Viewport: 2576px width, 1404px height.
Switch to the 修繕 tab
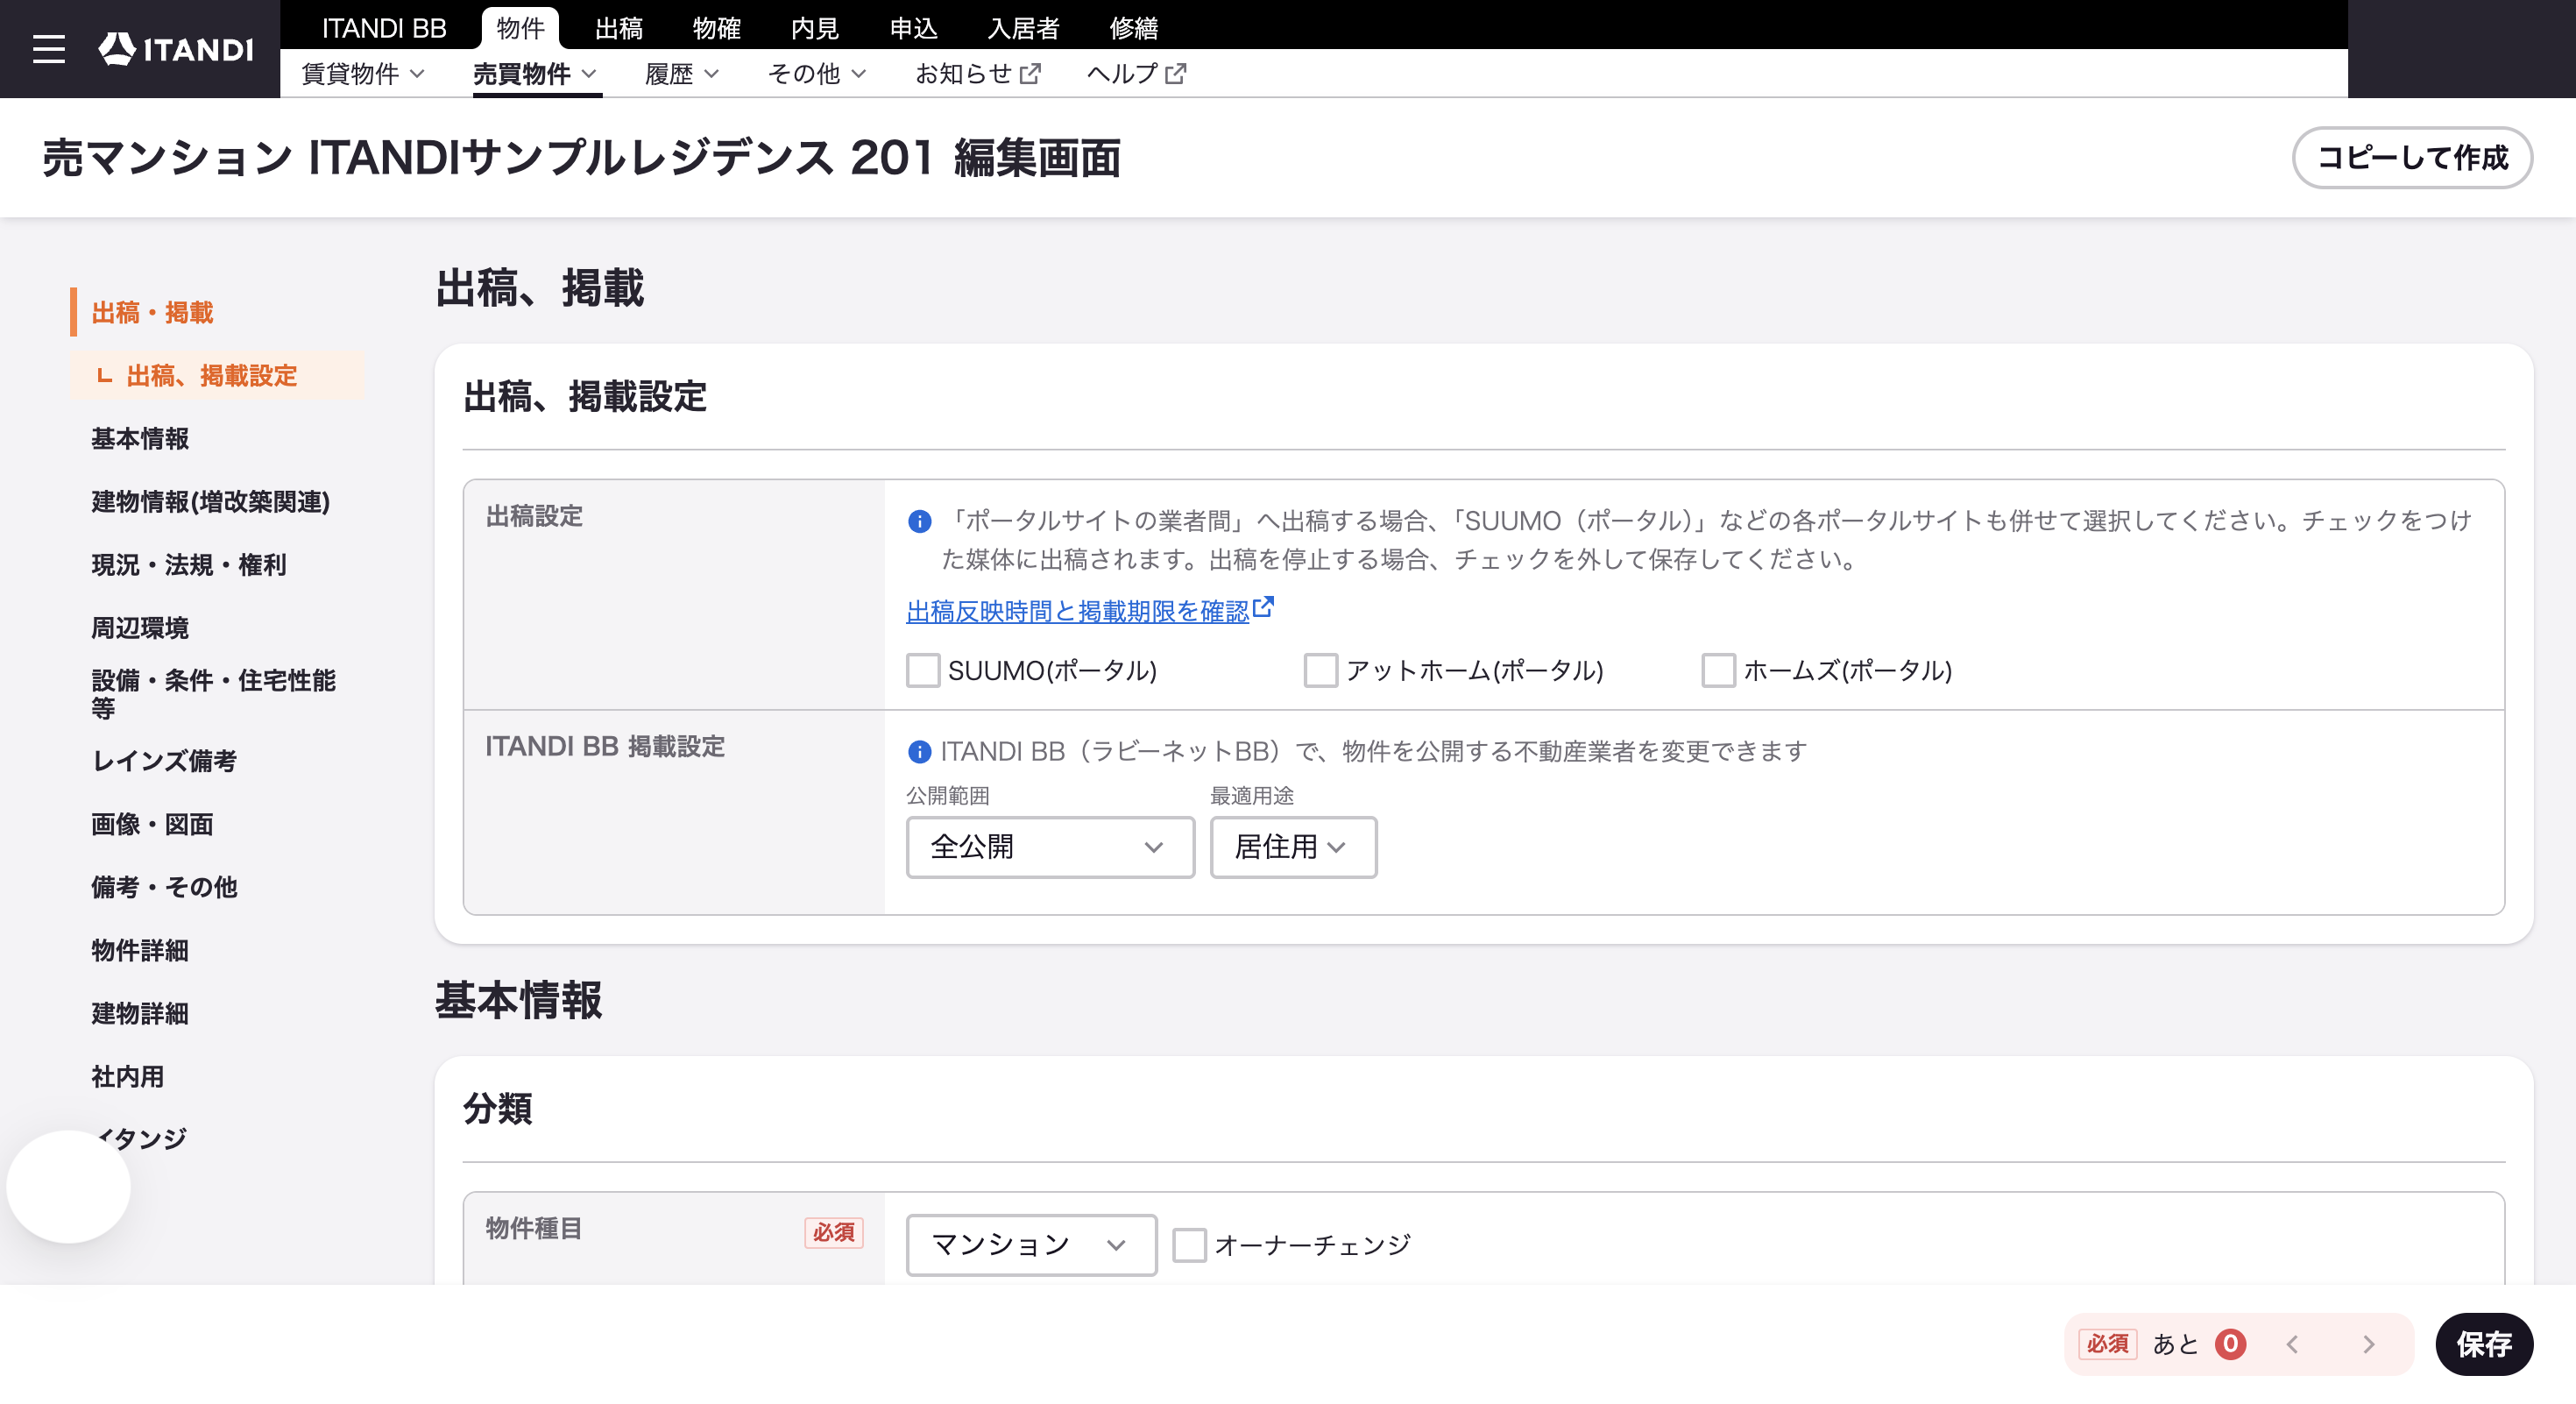pos(1134,28)
